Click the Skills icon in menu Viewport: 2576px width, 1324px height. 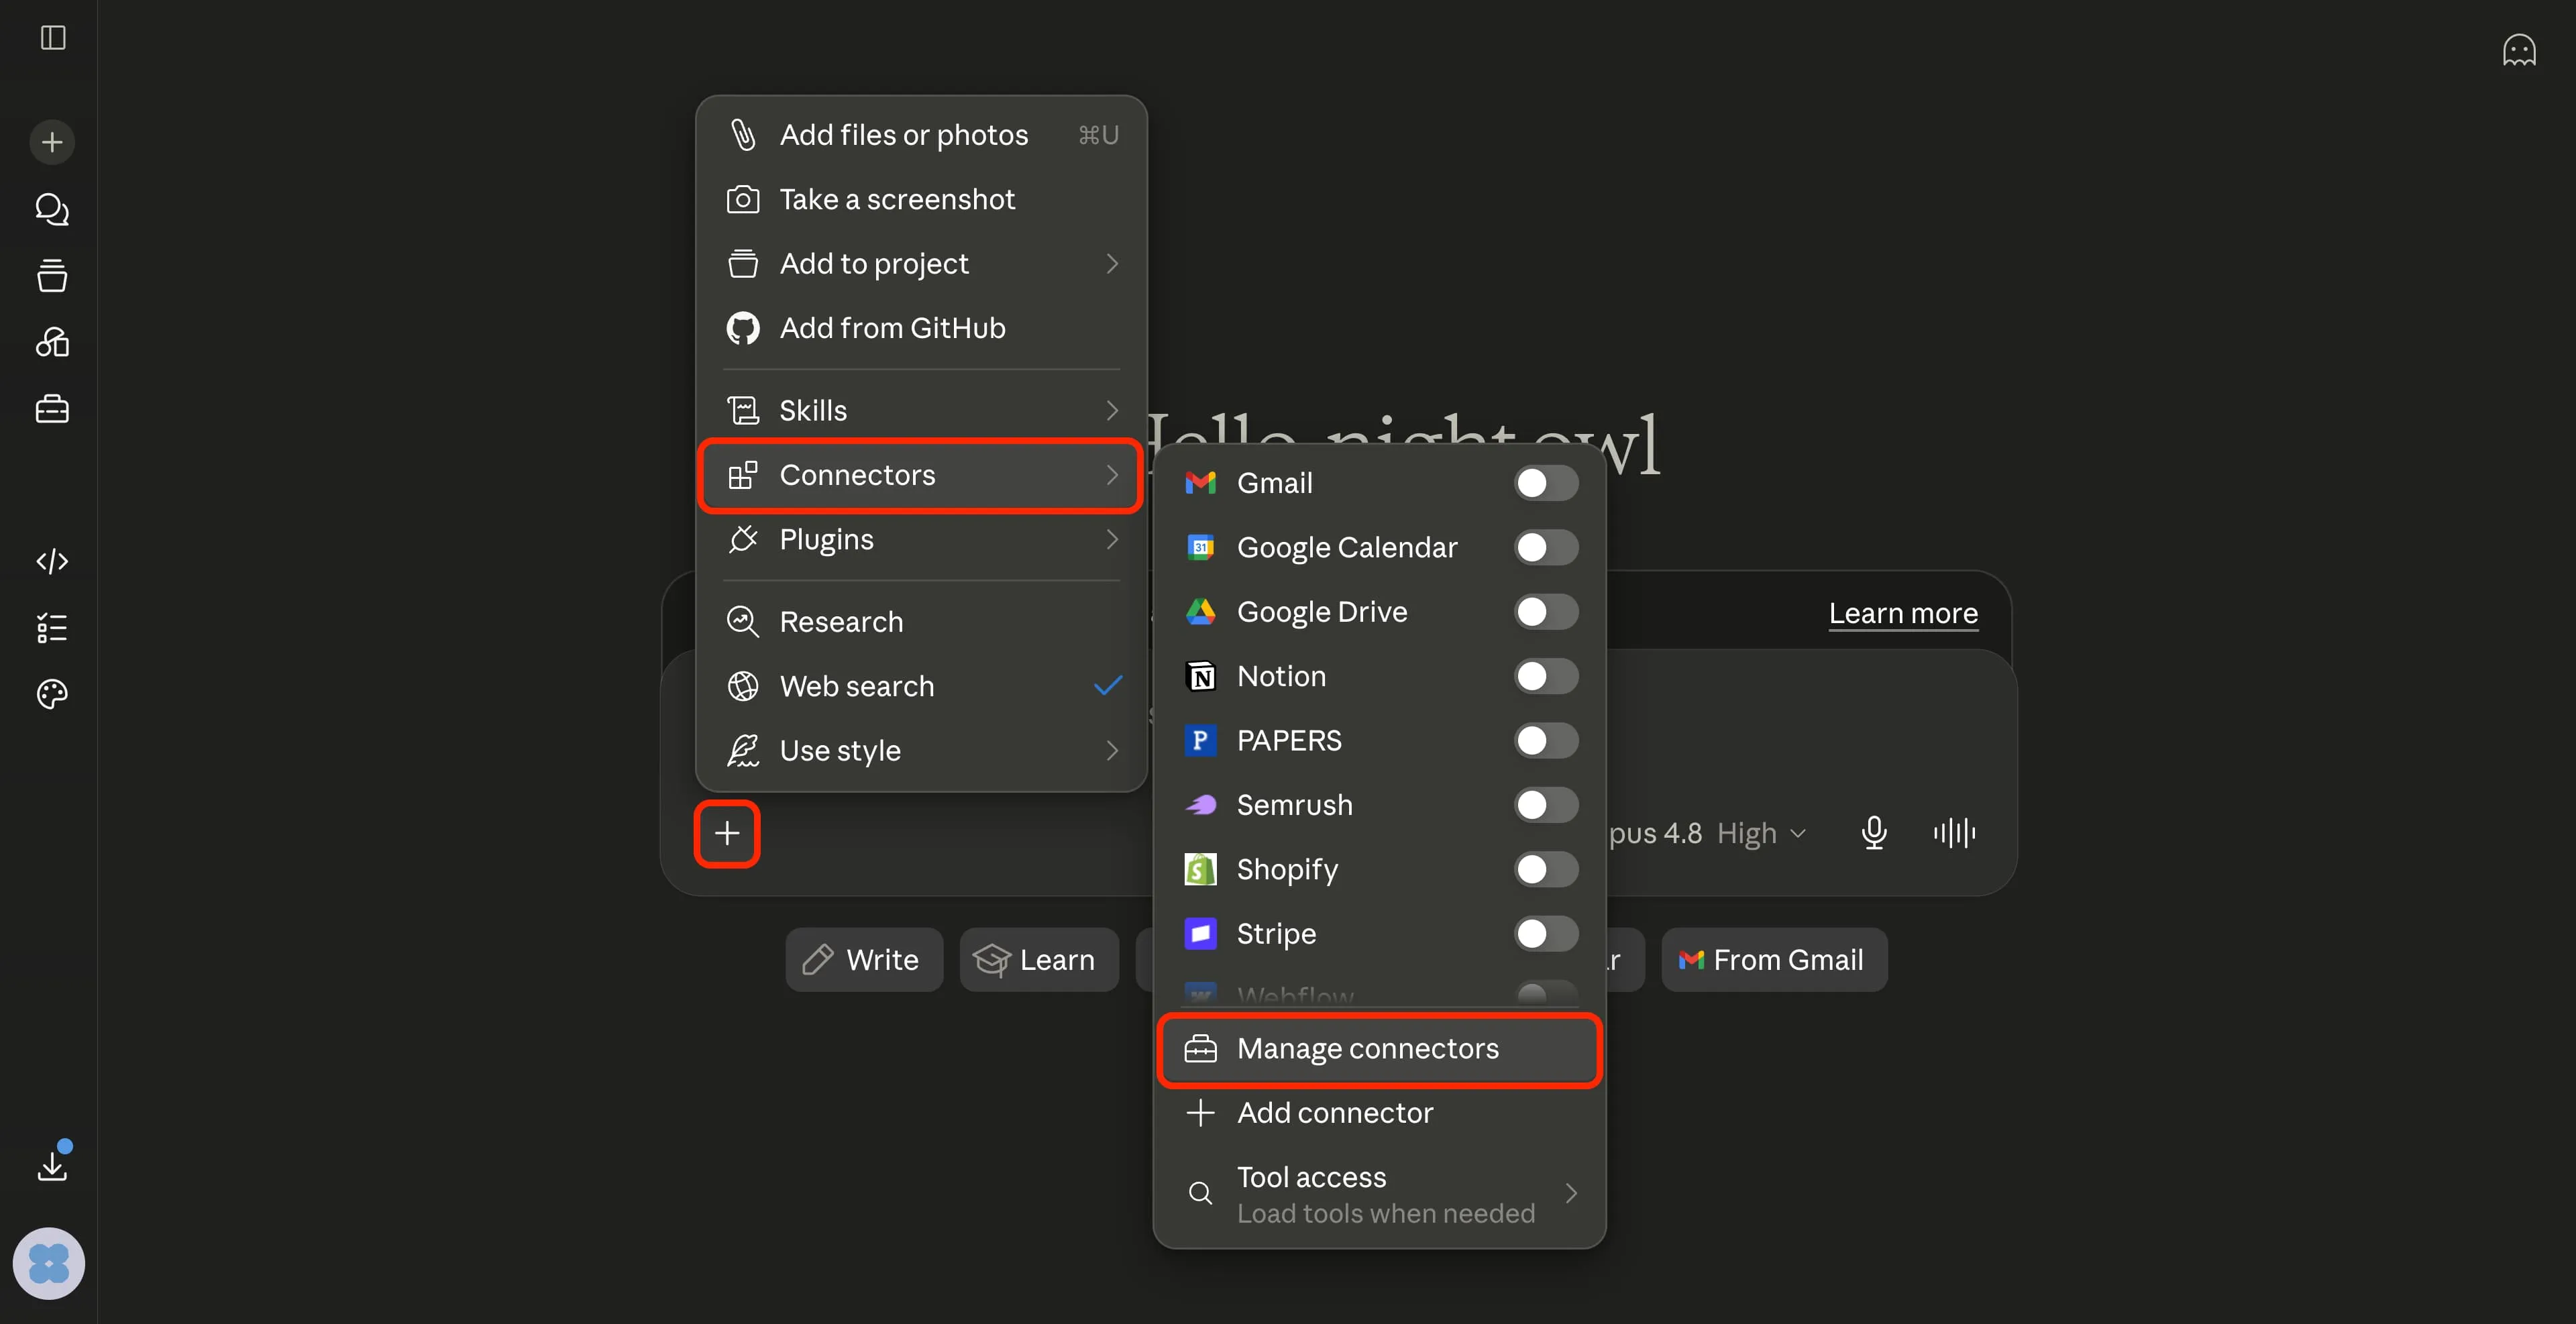(743, 410)
